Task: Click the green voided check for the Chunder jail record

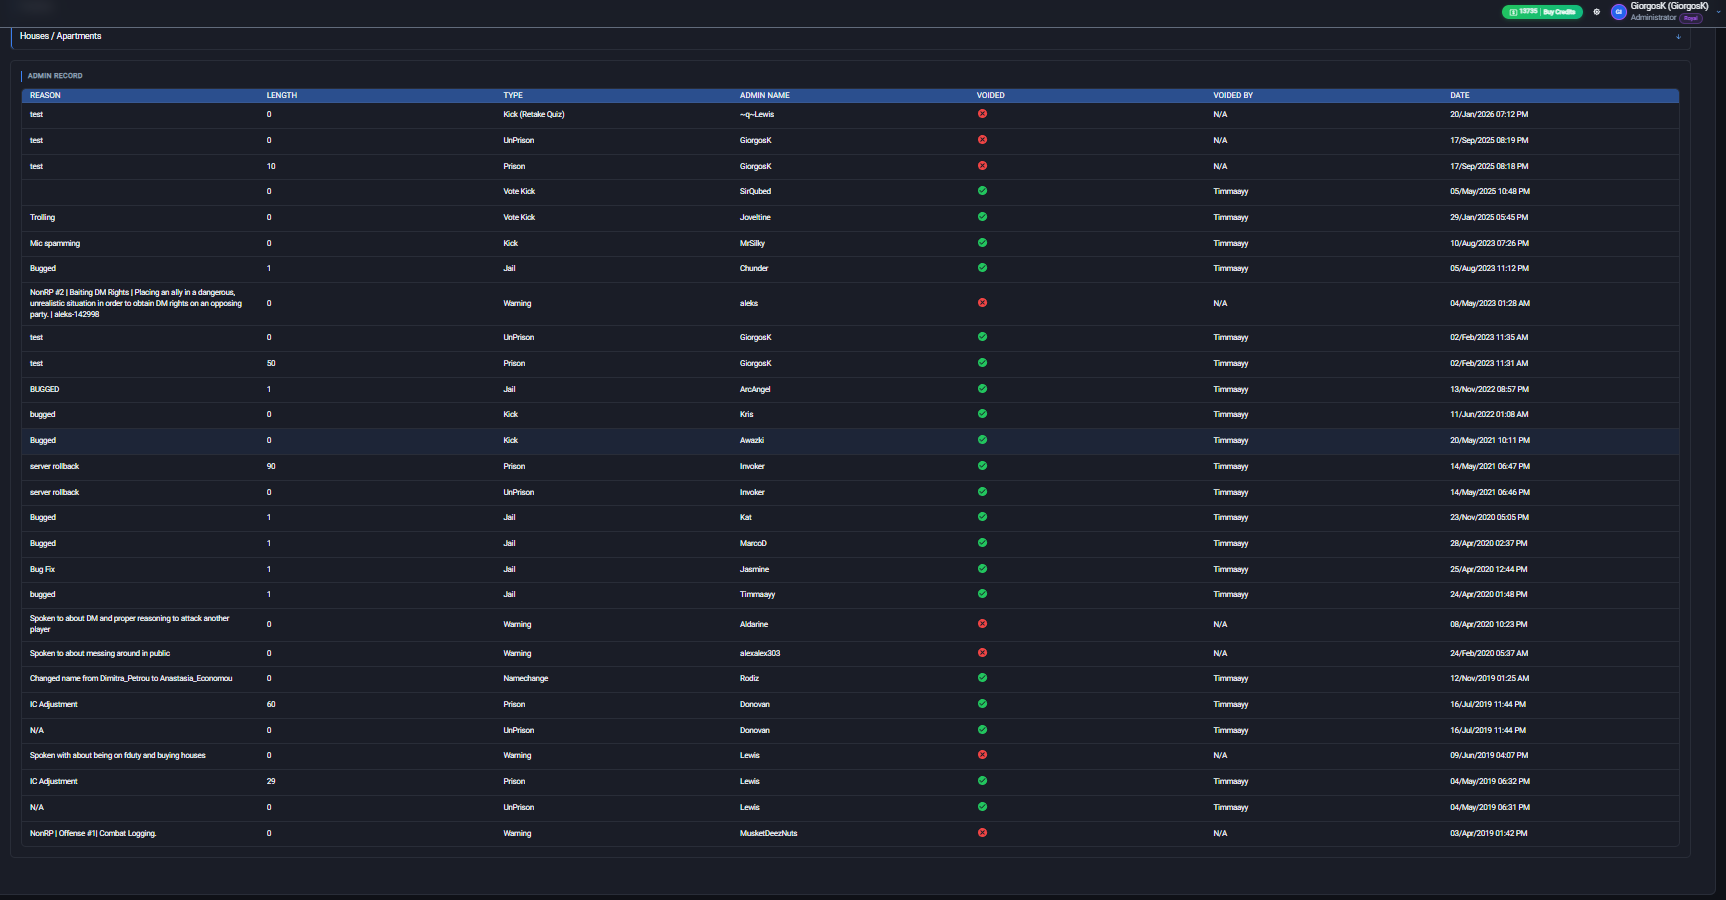Action: (982, 268)
